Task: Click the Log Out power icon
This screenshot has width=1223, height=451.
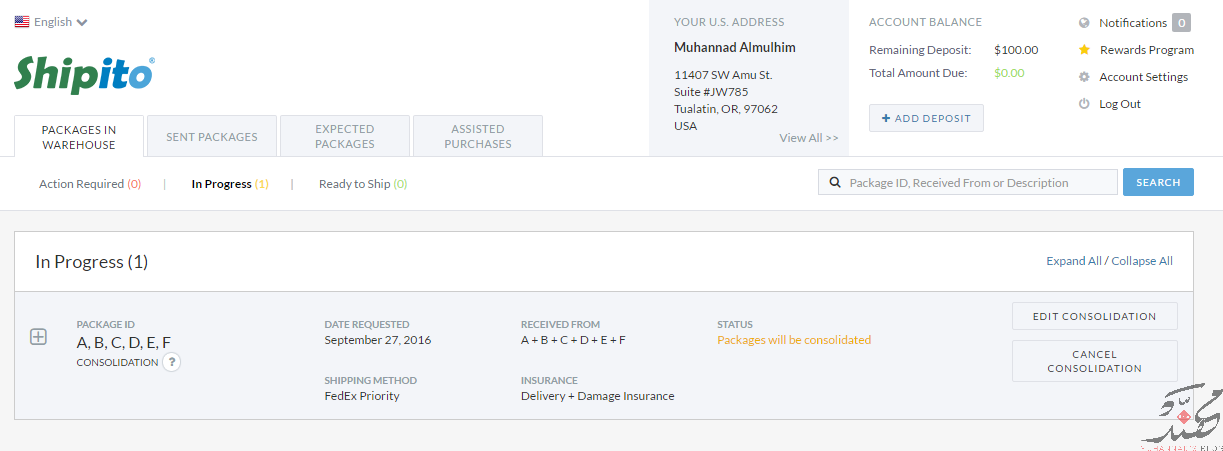Action: click(1084, 104)
